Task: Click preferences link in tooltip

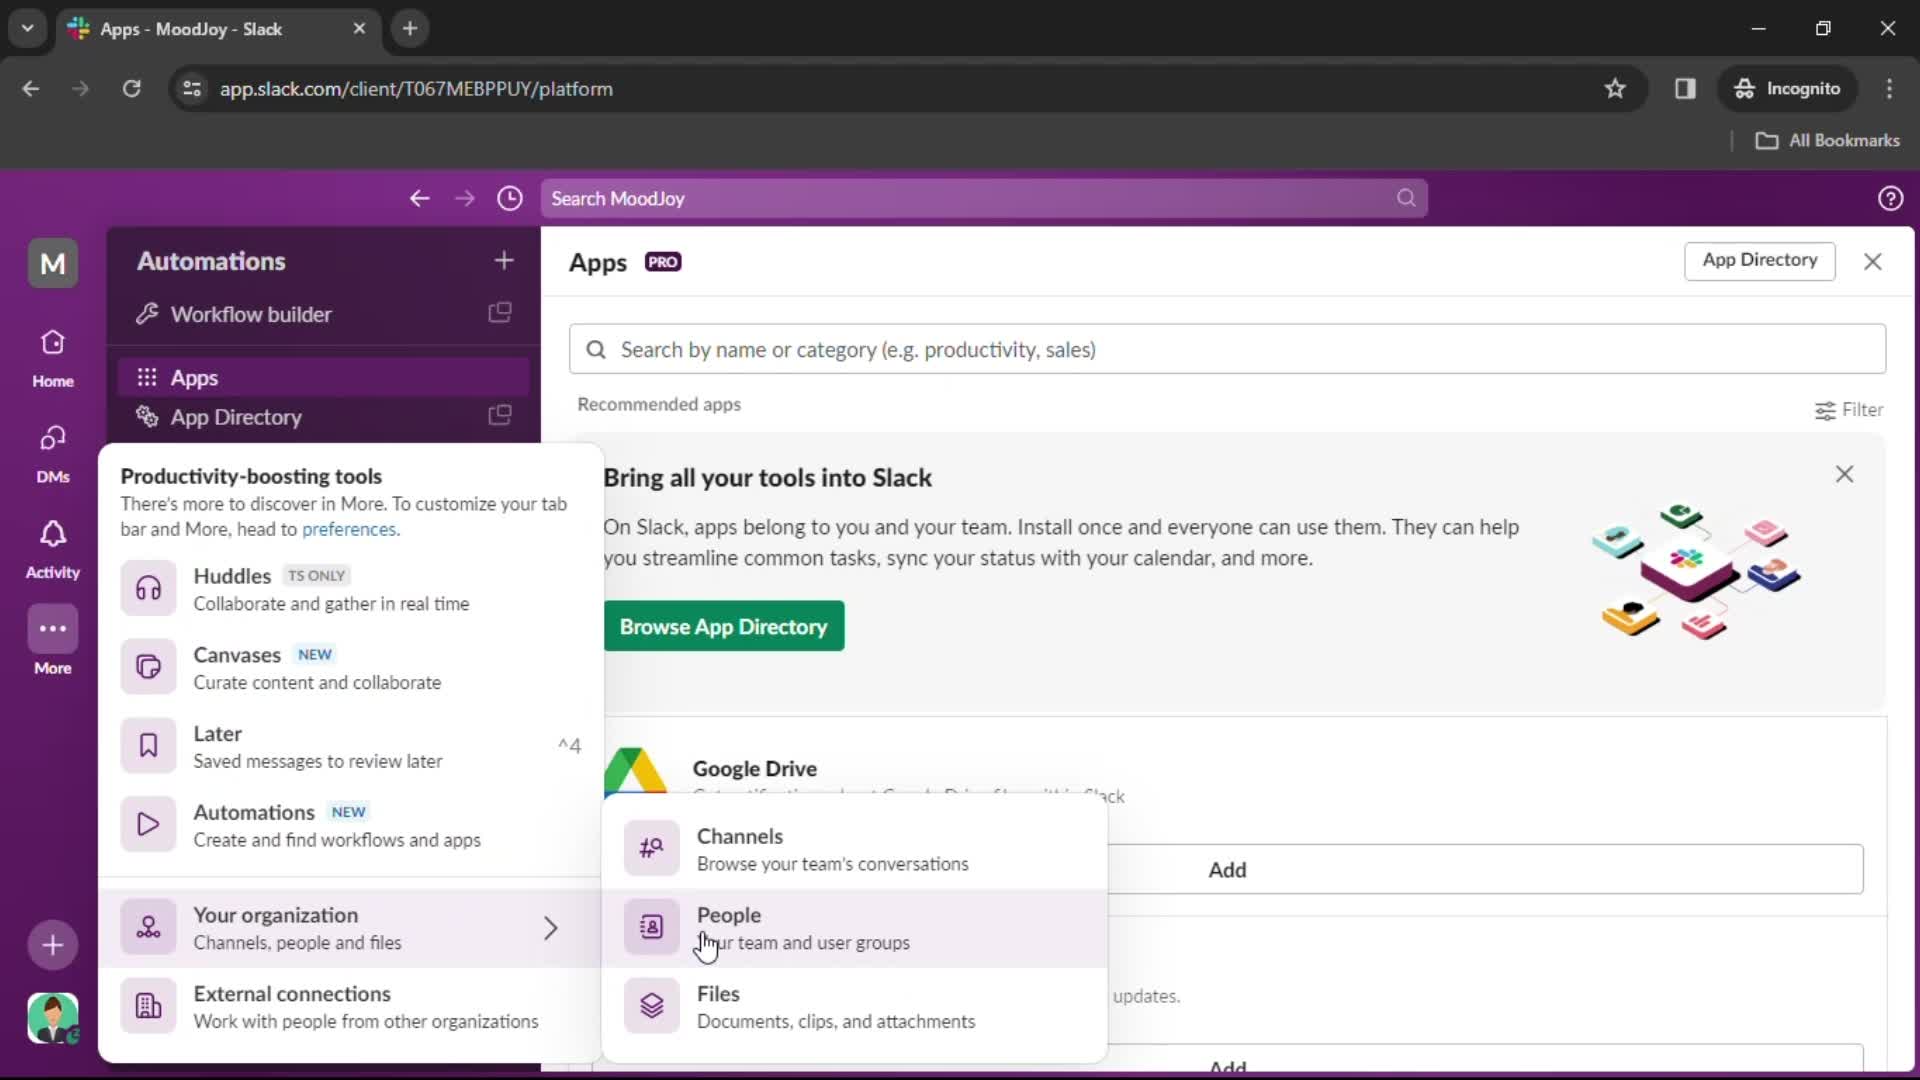Action: pos(348,529)
